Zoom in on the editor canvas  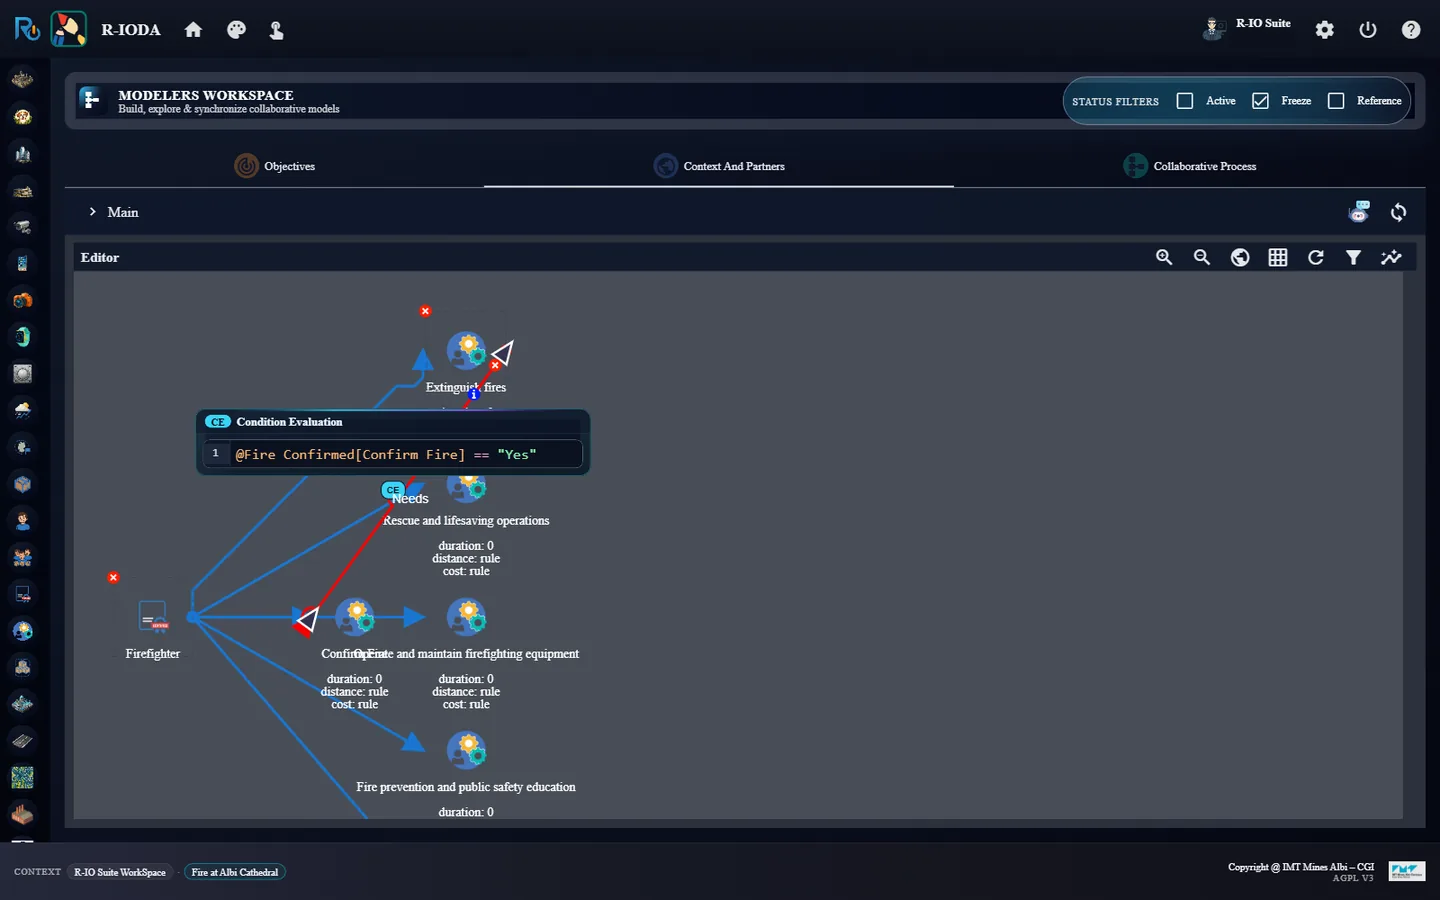pos(1164,257)
